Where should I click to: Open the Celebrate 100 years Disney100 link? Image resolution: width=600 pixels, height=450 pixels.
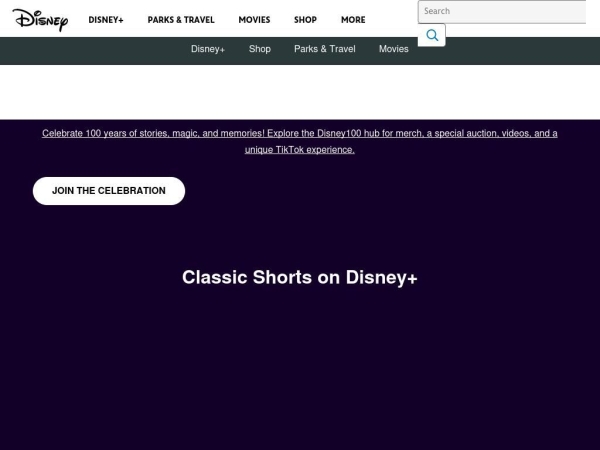[300, 141]
